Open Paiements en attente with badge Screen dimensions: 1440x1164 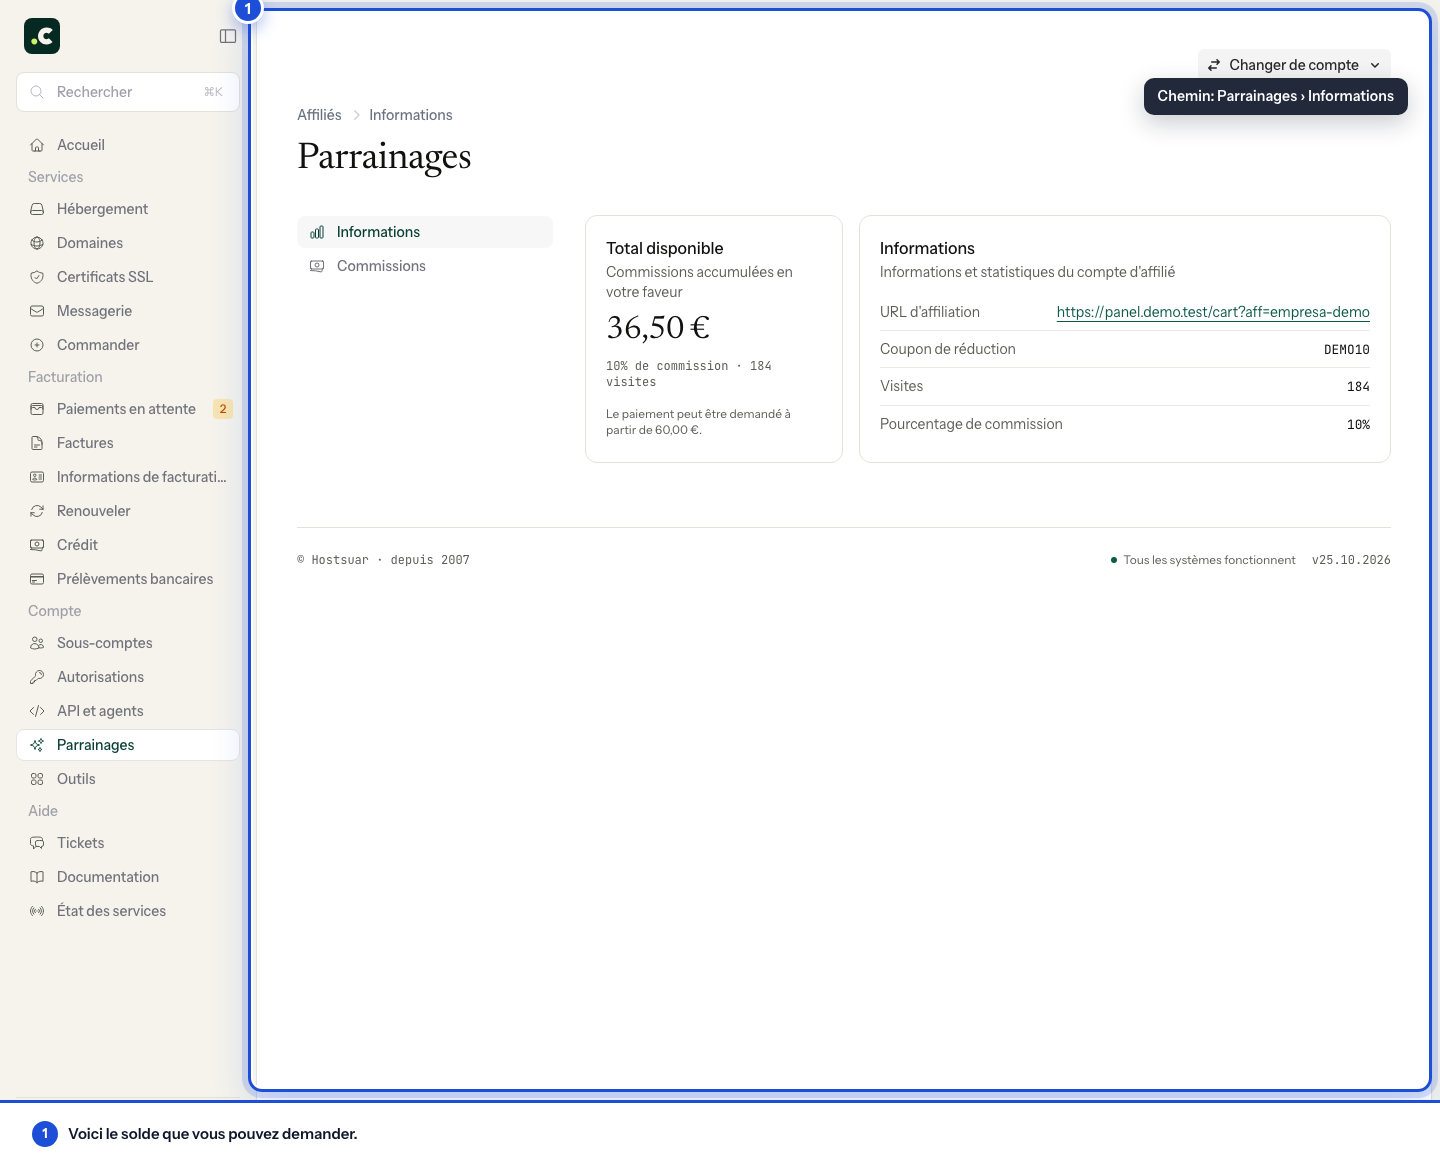point(128,409)
